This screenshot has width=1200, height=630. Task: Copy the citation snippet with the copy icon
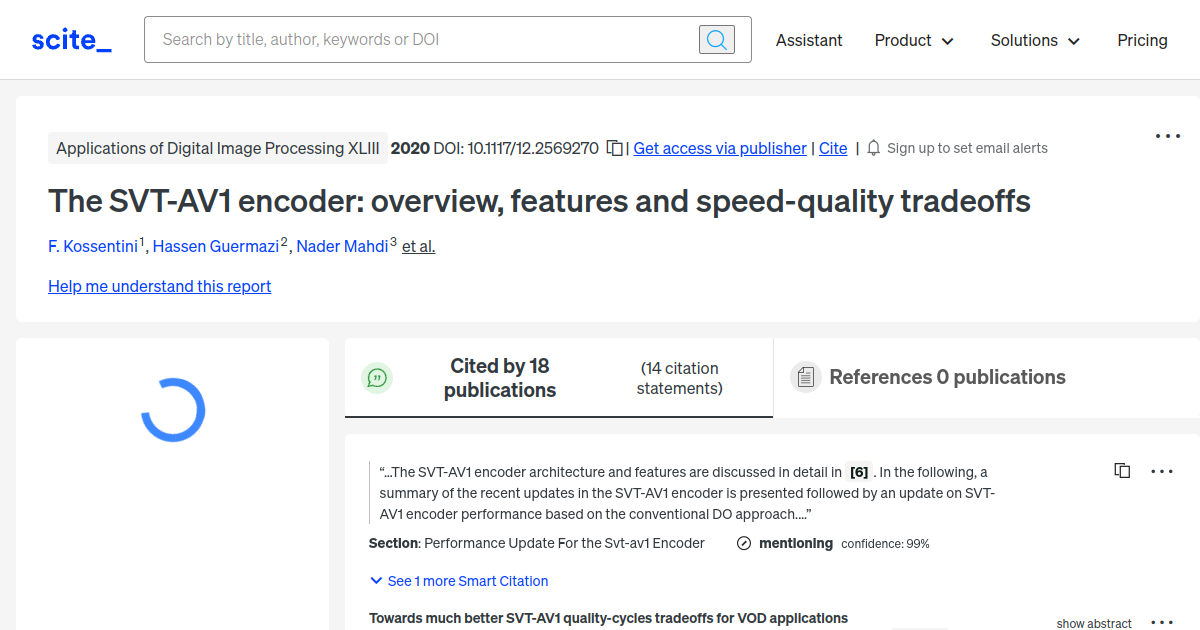coord(1122,470)
